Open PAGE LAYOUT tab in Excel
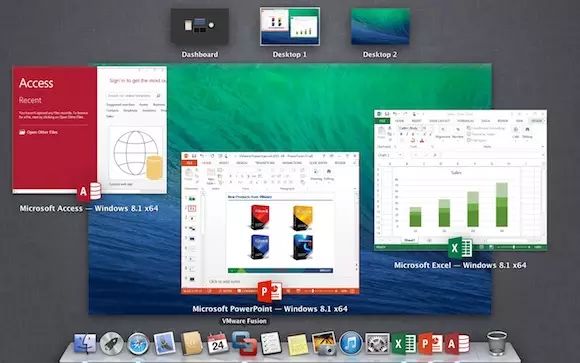The image size is (580, 363). [x=439, y=121]
